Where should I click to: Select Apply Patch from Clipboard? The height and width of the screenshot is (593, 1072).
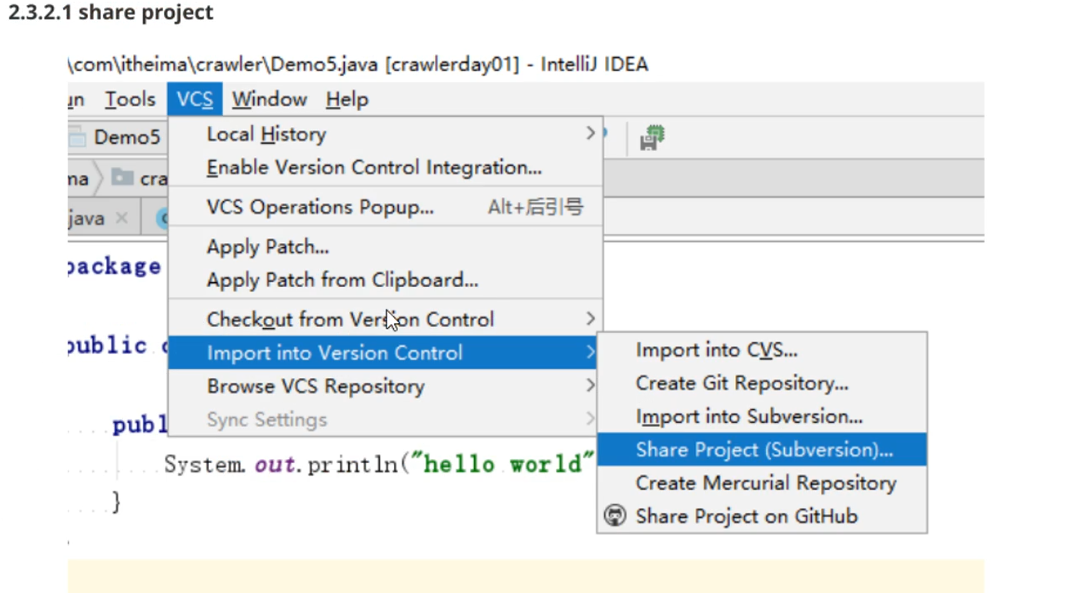pyautogui.click(x=342, y=280)
